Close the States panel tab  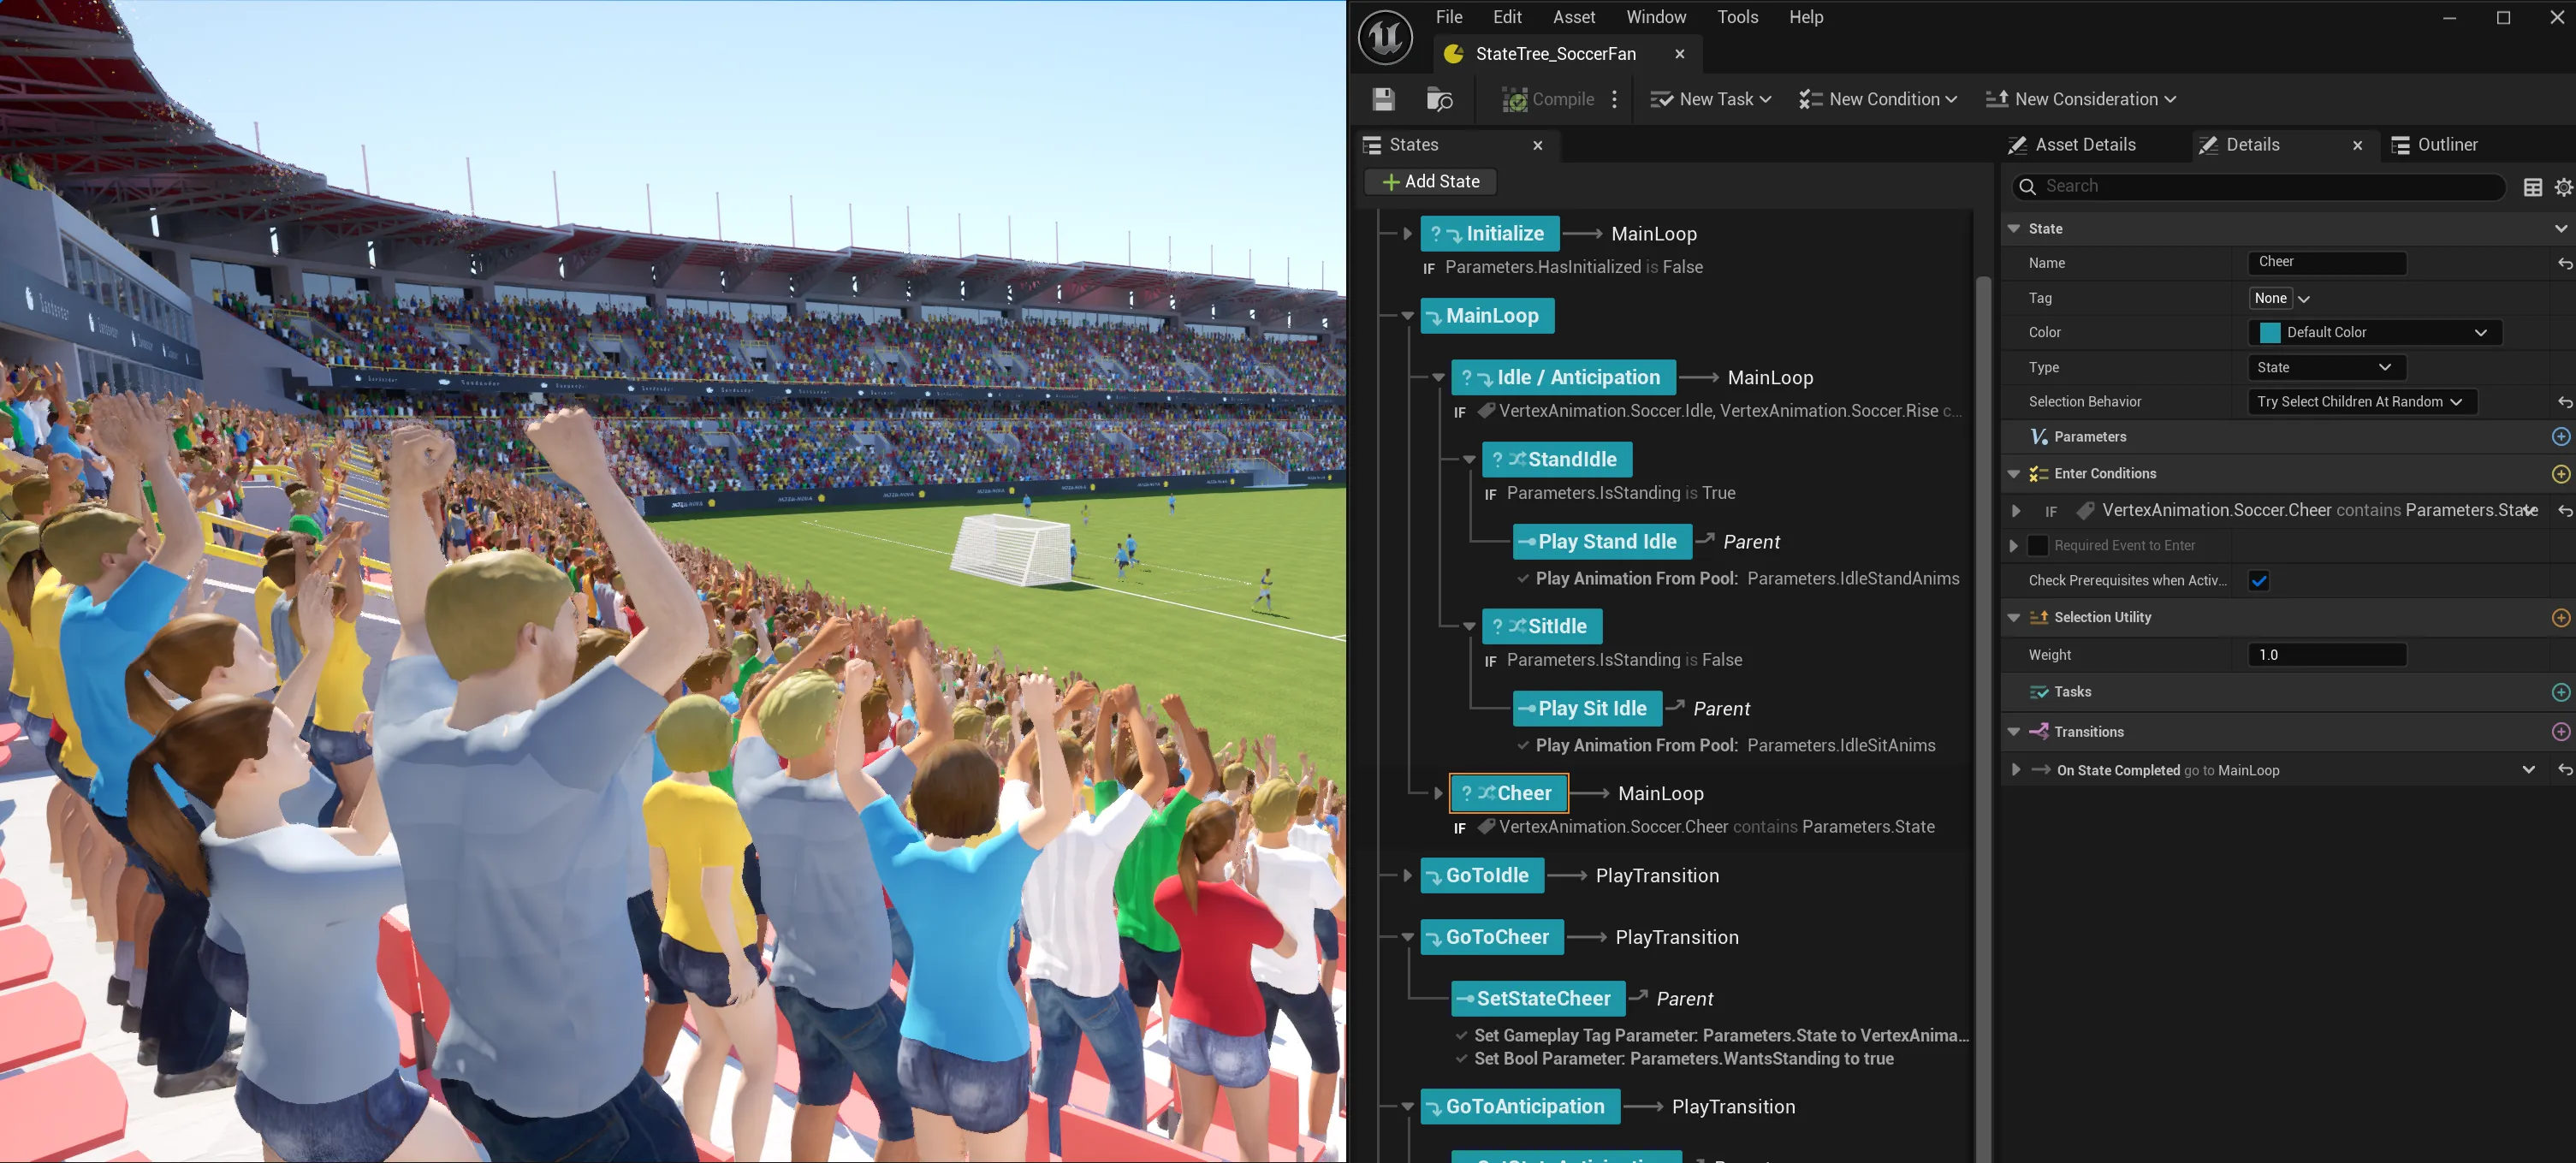coord(1537,146)
